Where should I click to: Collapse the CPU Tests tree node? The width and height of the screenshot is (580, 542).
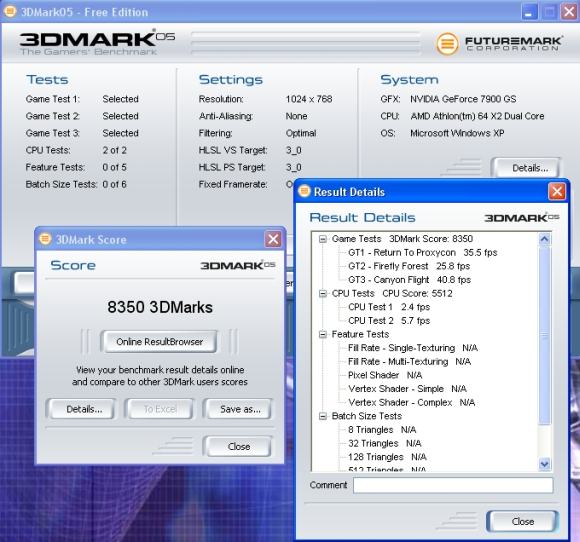pos(323,294)
